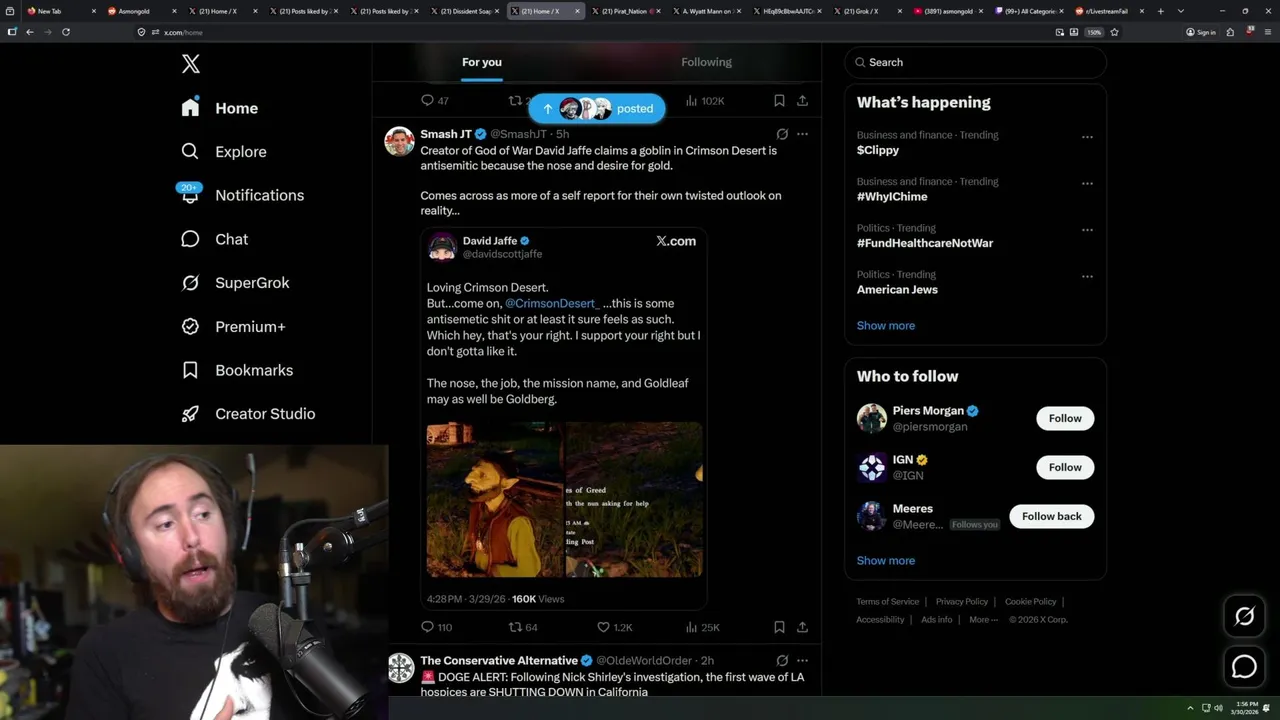Viewport: 1280px width, 720px height.
Task: Repost Smash JT's post showing 64 reposts
Action: click(523, 627)
